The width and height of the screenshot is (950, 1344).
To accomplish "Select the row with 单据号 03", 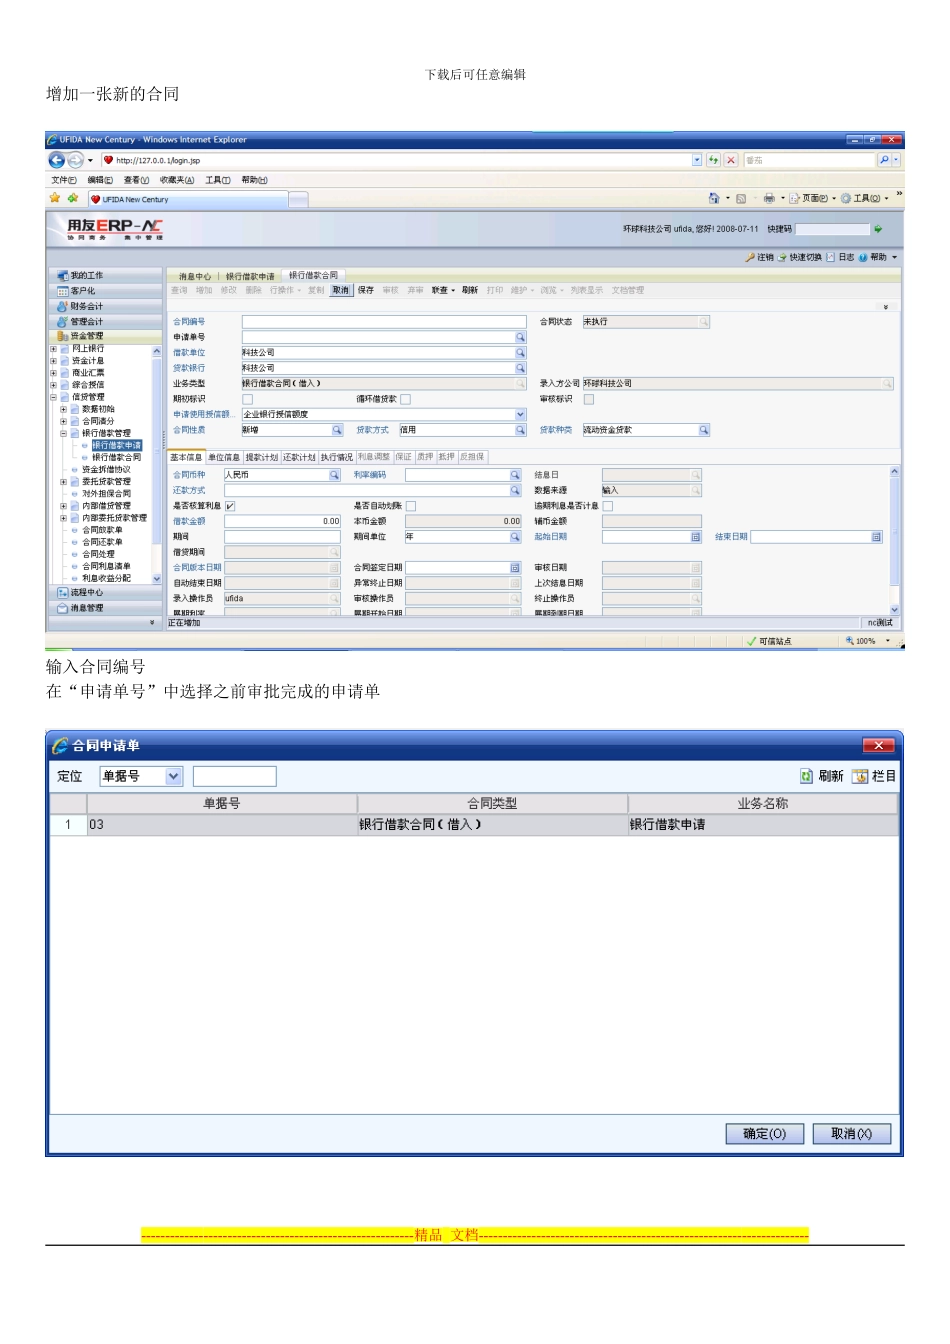I will [475, 825].
